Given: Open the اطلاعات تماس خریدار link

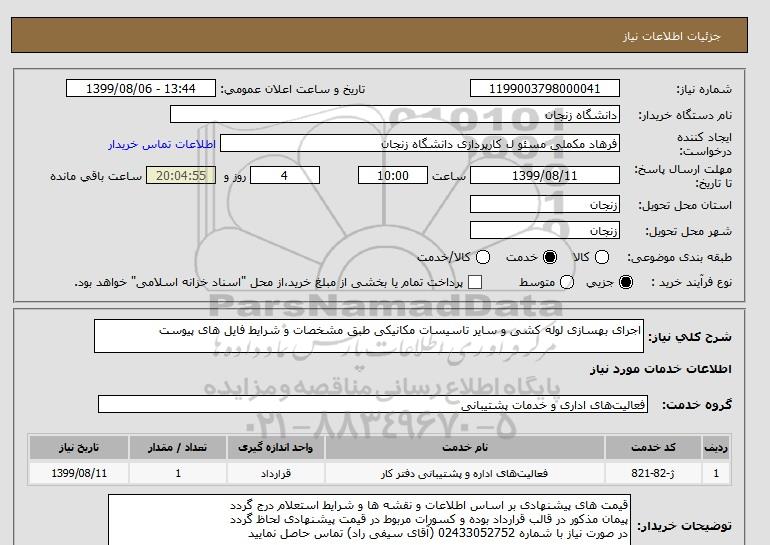Looking at the screenshot, I should pos(162,145).
